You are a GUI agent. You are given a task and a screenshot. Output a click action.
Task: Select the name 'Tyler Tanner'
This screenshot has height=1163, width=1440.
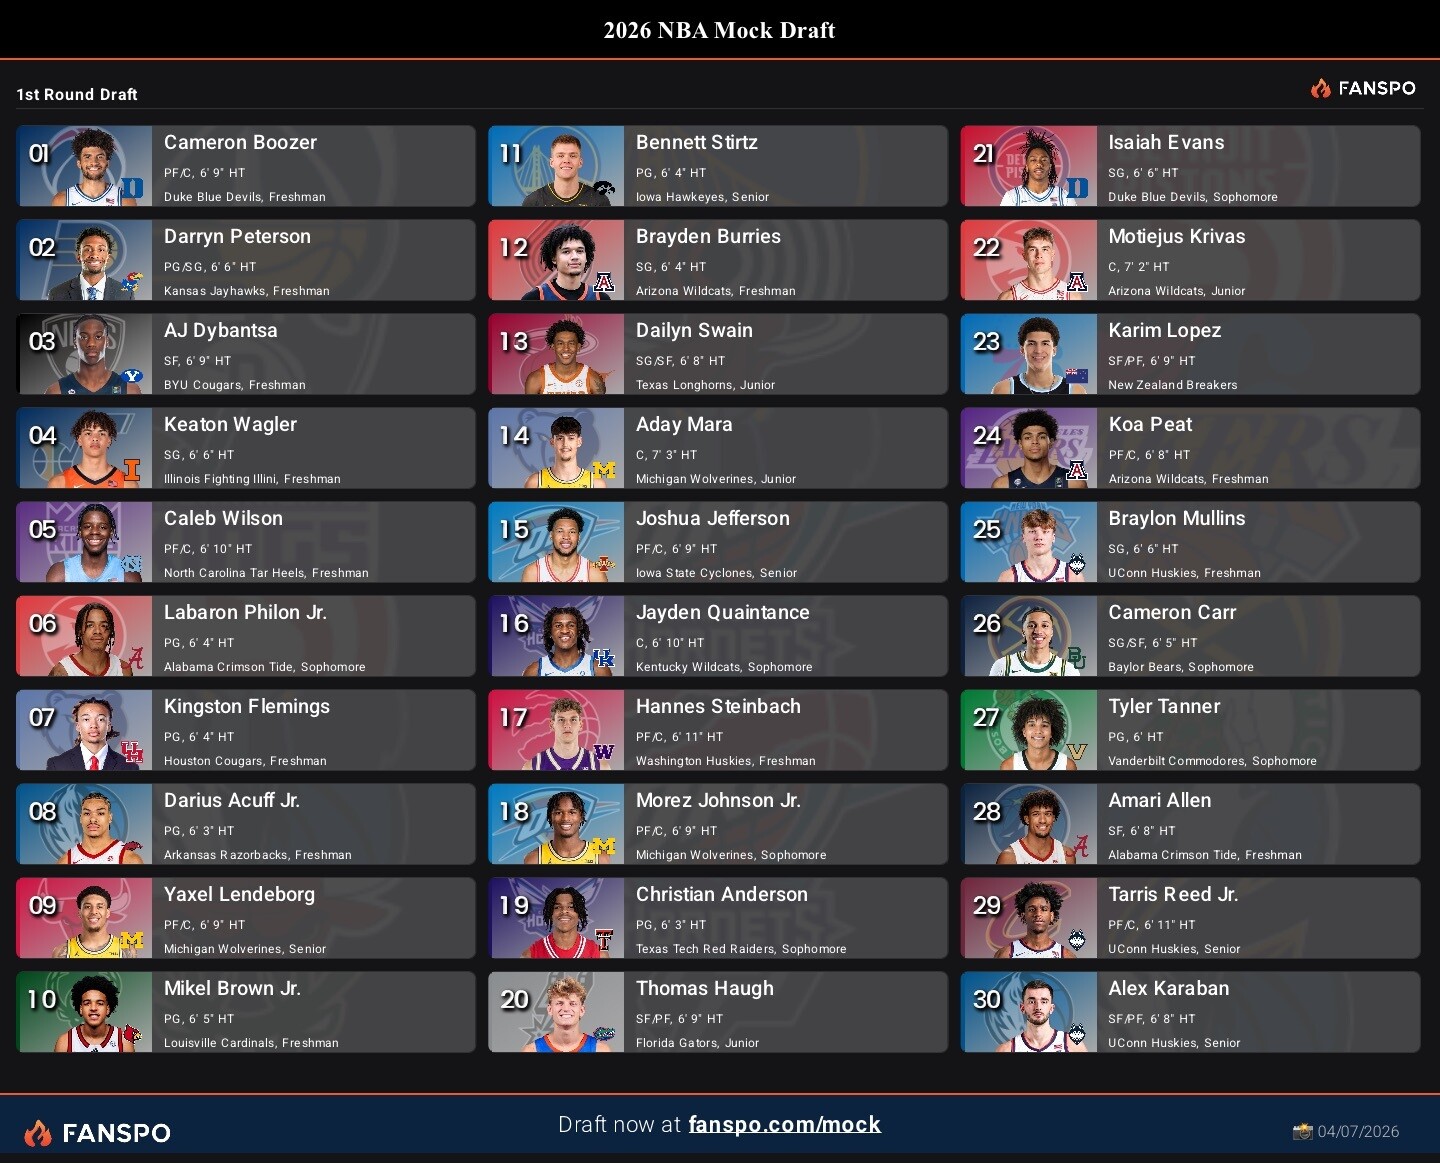click(x=1164, y=707)
